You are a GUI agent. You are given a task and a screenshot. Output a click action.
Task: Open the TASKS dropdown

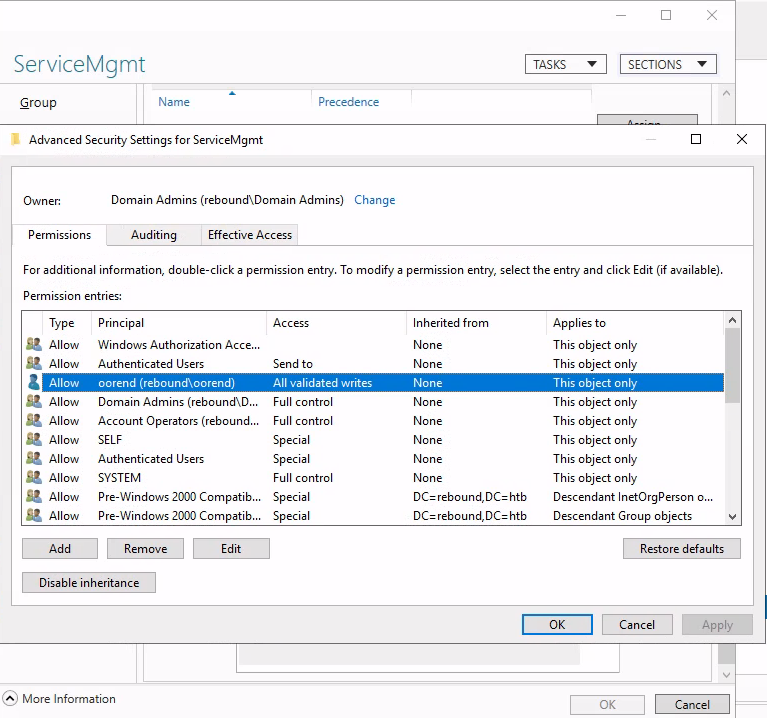point(565,64)
